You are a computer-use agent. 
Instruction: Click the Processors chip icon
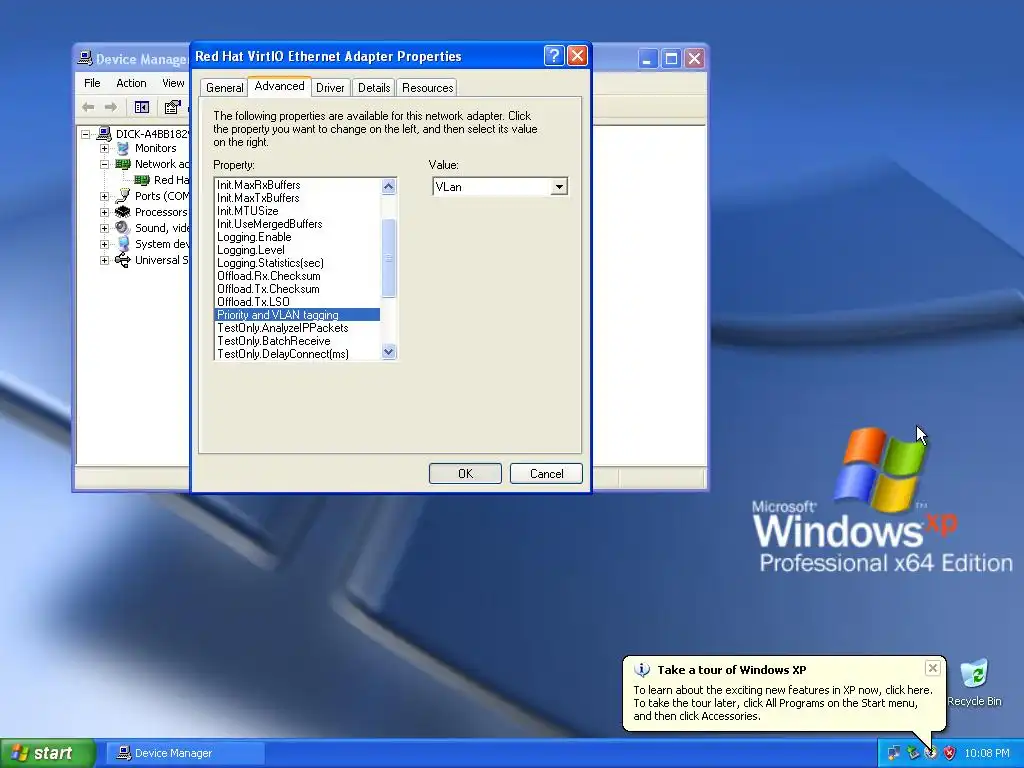(x=123, y=212)
